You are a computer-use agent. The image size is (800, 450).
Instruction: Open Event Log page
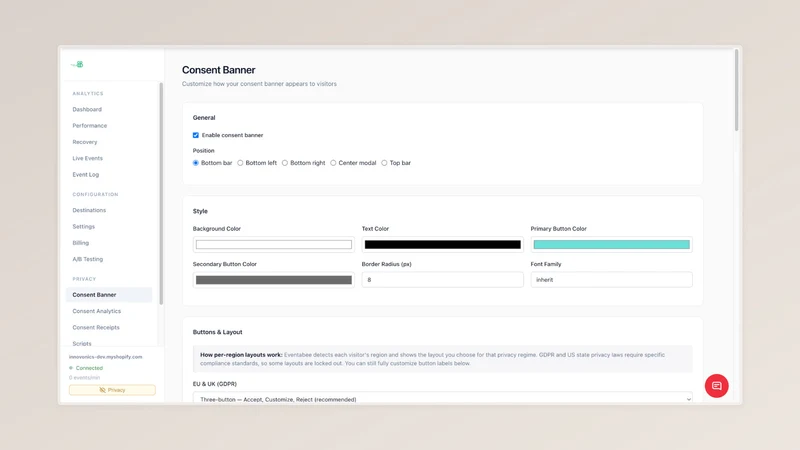tap(86, 174)
